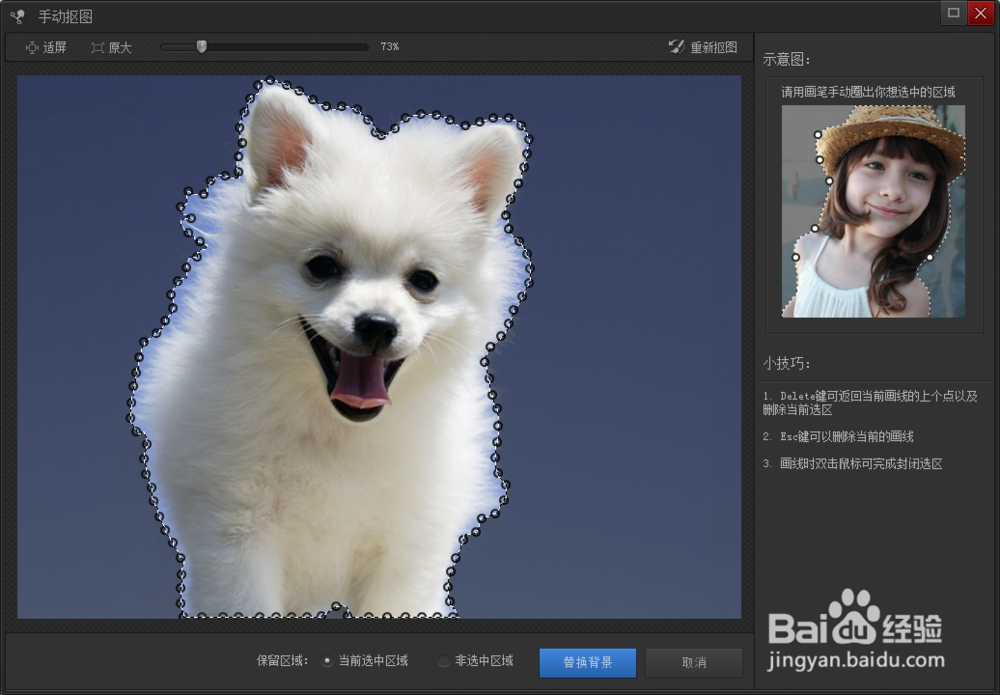This screenshot has width=1000, height=695.
Task: Click the 73% zoom value text
Action: [390, 47]
